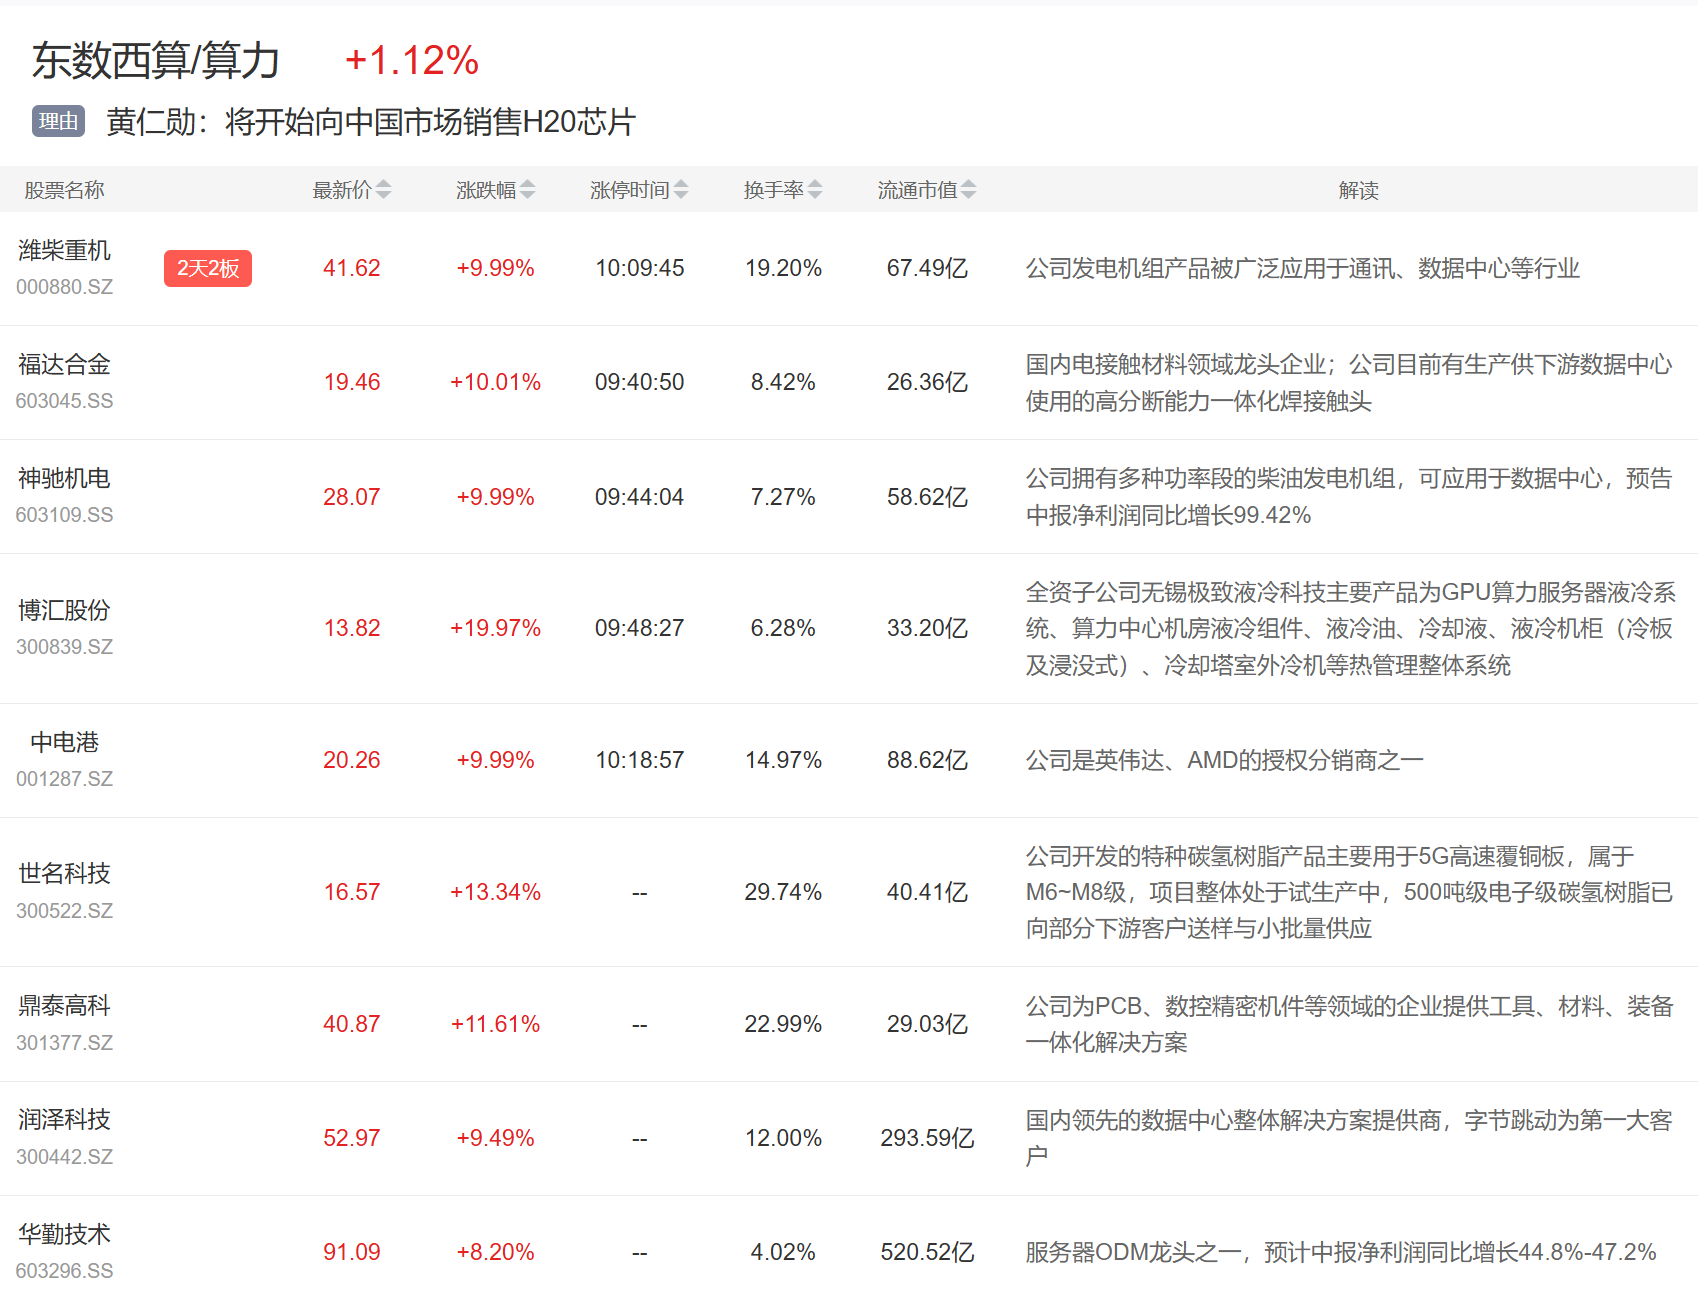Select stock code 603045.SS
Screen dimensions: 1698x1308
point(64,401)
